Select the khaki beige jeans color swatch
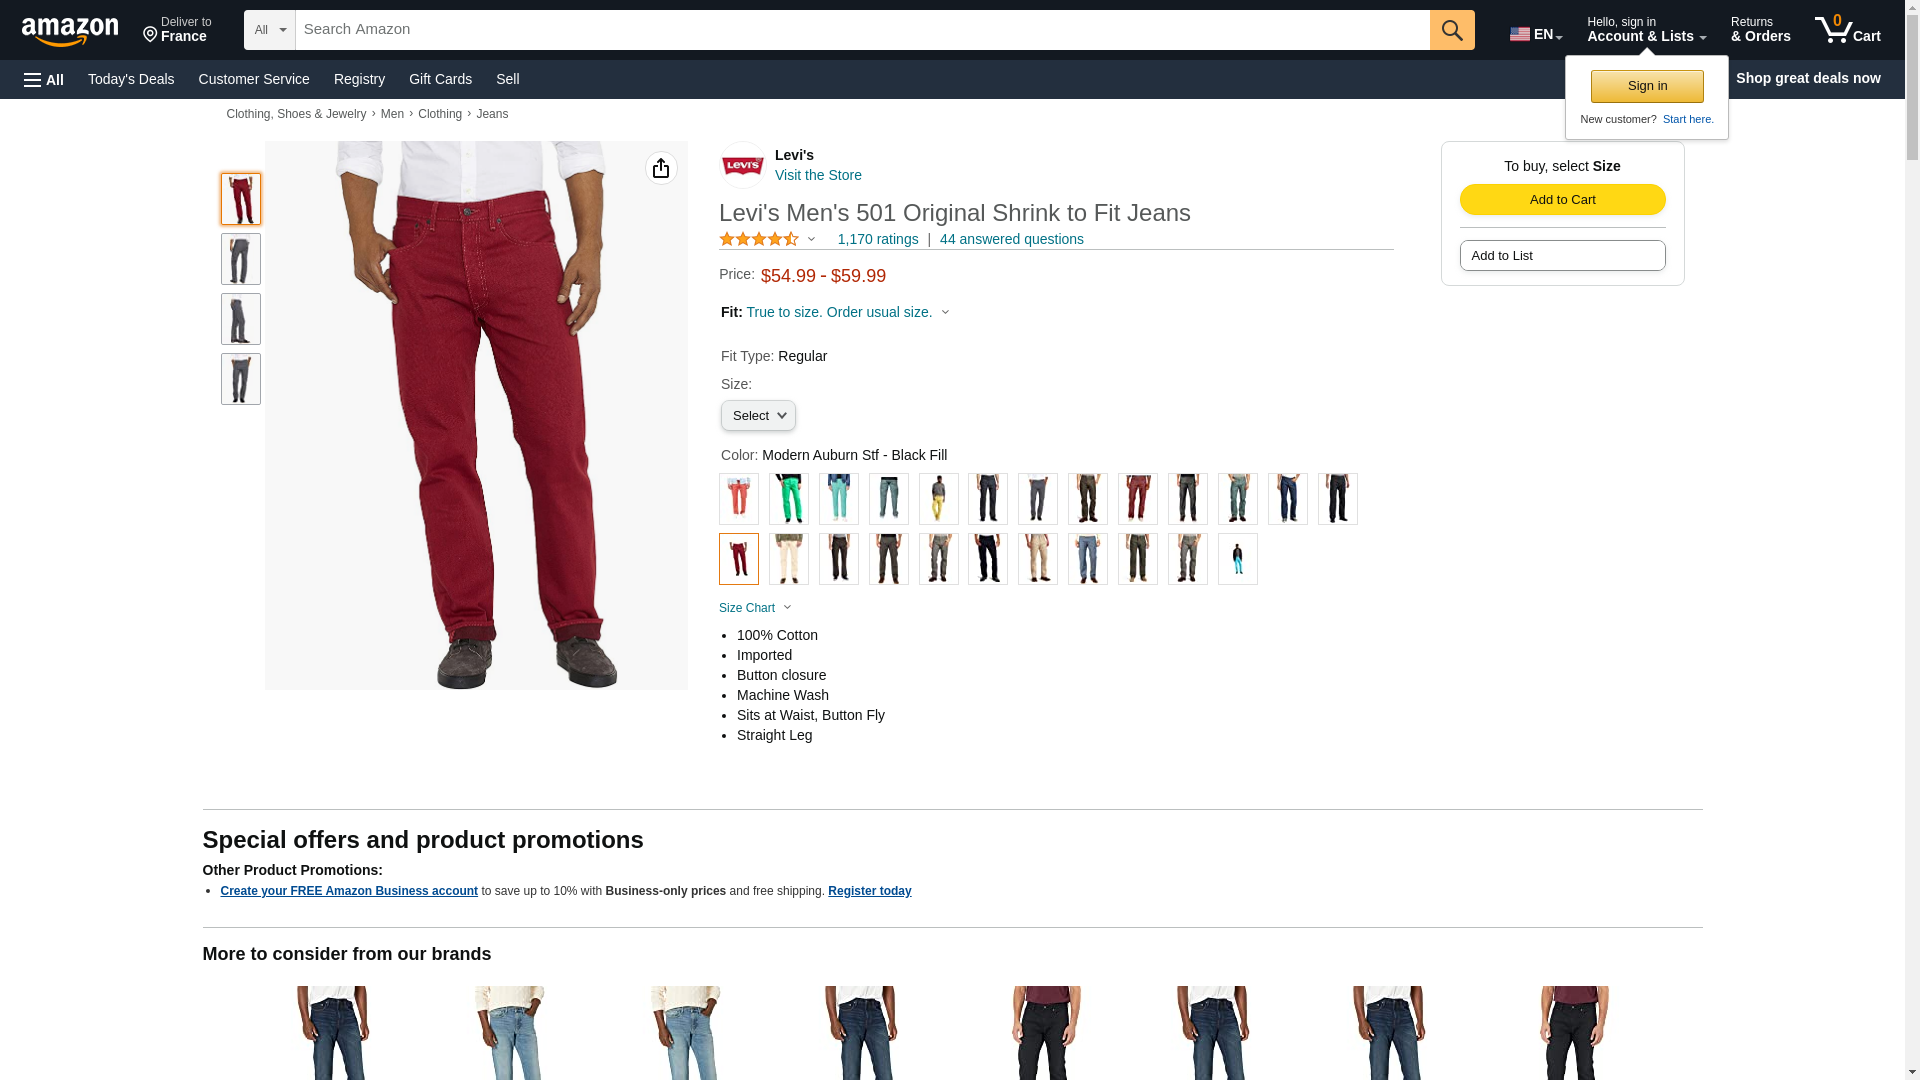The width and height of the screenshot is (1920, 1080). 1038,559
